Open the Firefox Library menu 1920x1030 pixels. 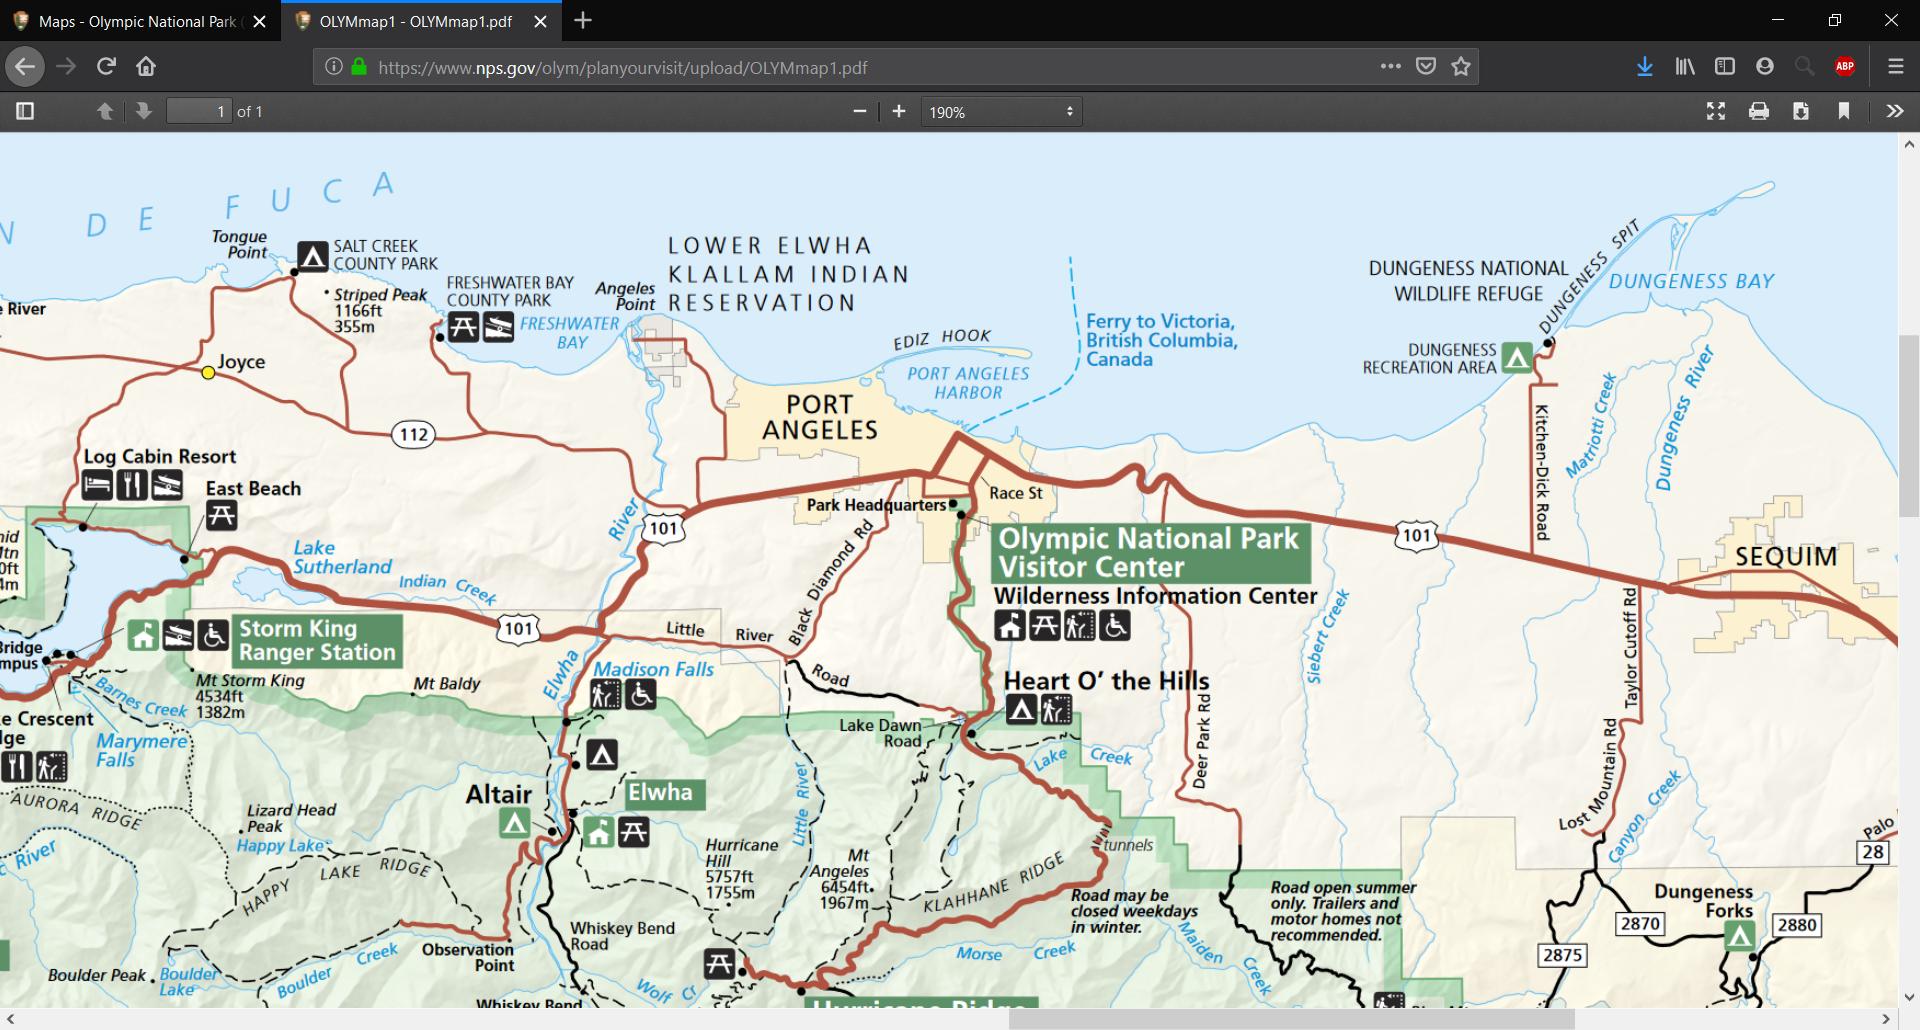pos(1685,66)
